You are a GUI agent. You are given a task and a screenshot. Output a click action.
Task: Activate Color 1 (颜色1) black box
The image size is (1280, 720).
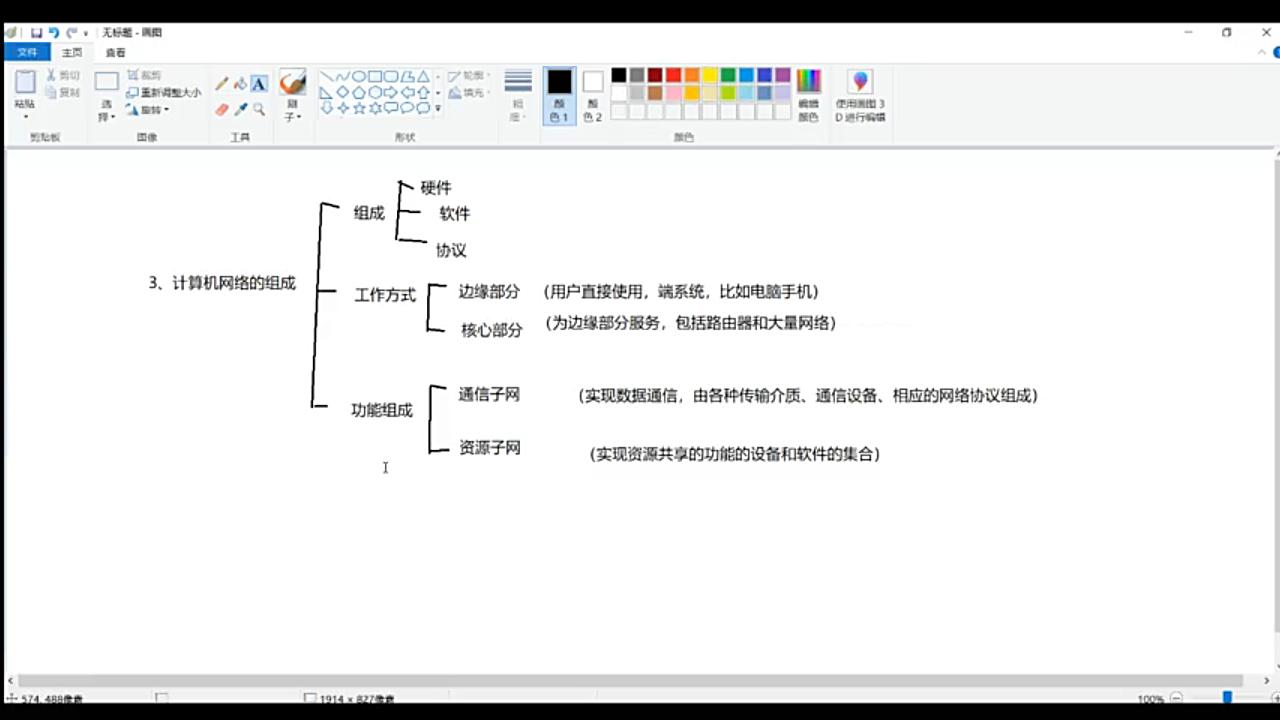point(559,96)
